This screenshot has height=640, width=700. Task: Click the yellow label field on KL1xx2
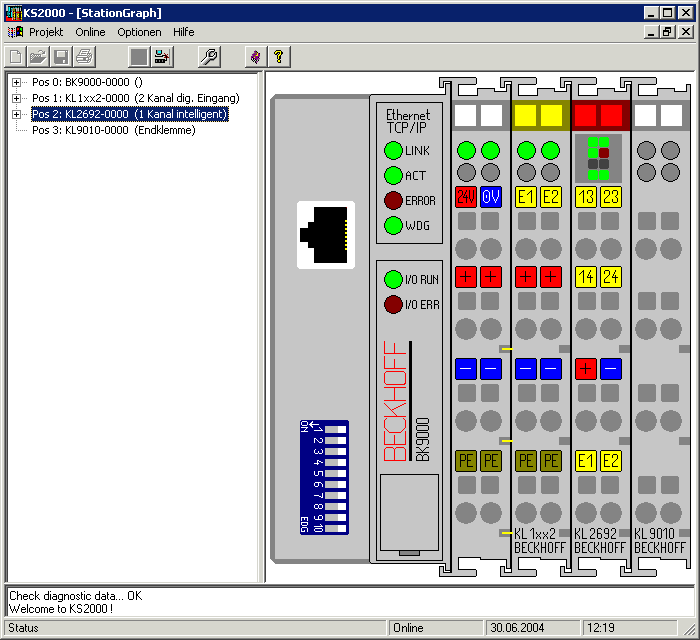pyautogui.click(x=539, y=115)
